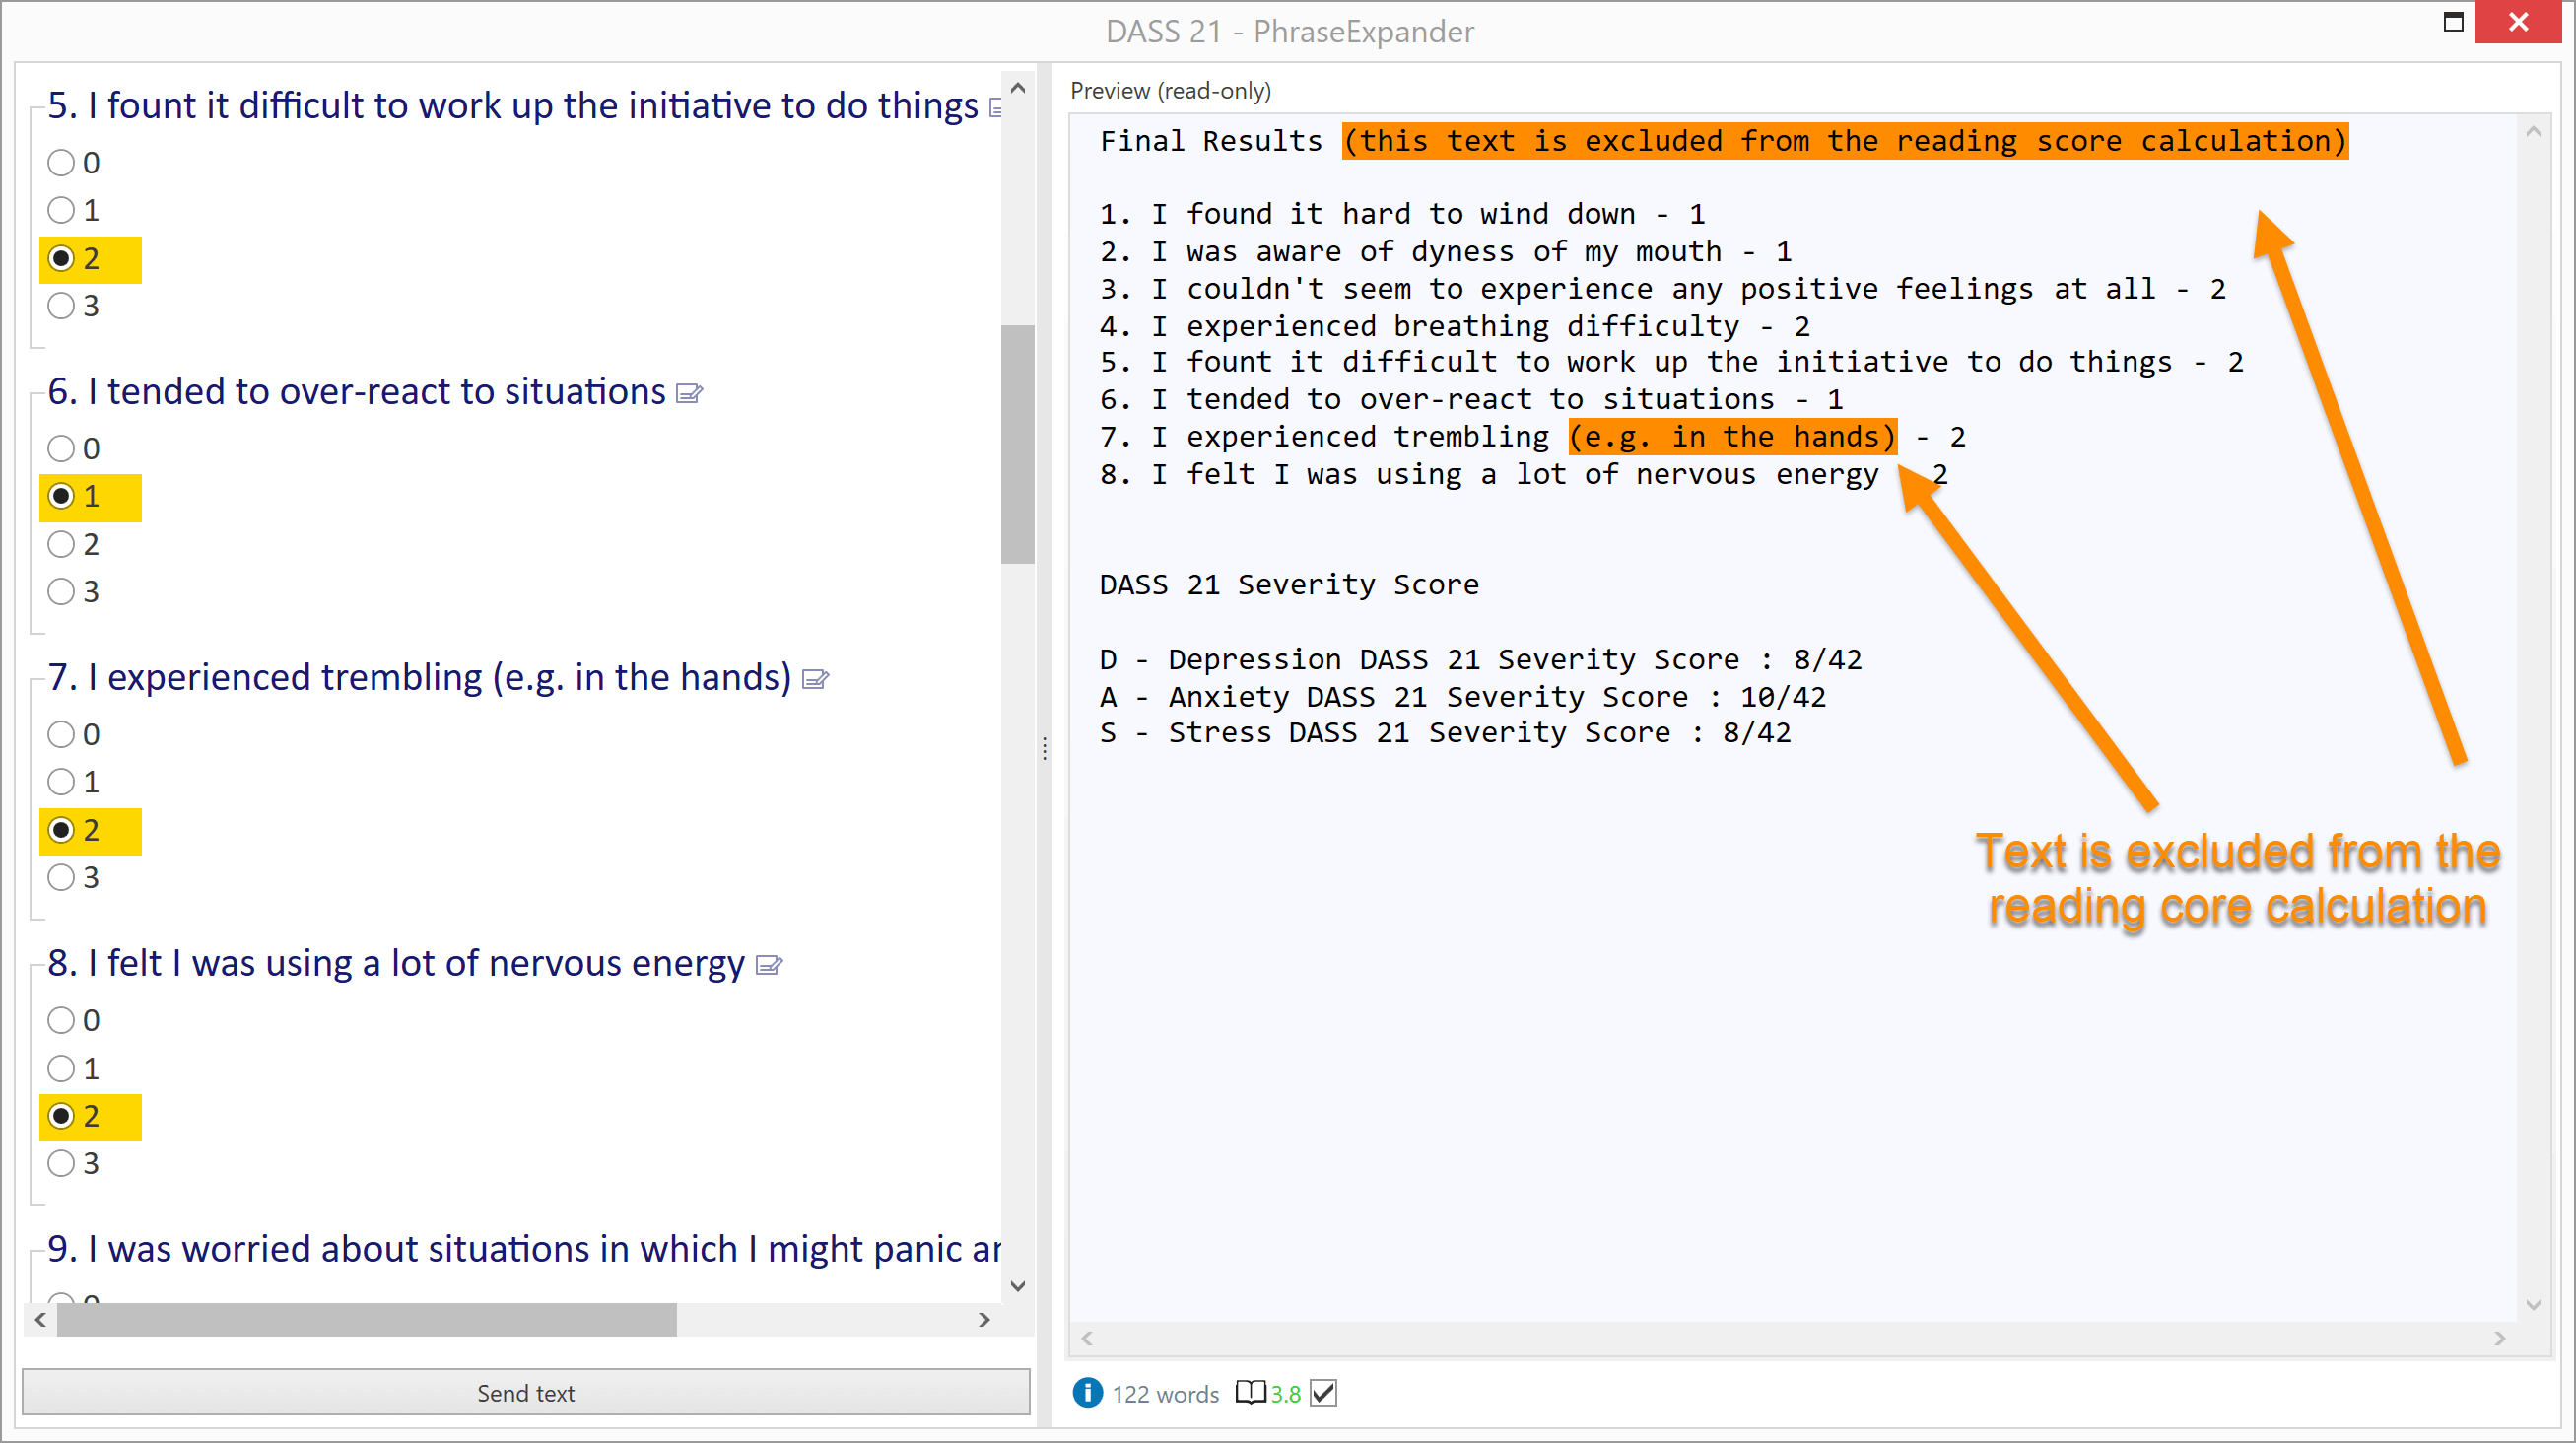The image size is (2576, 1443).
Task: Click the question 7 'I experienced trembling' heading
Action: (419, 677)
